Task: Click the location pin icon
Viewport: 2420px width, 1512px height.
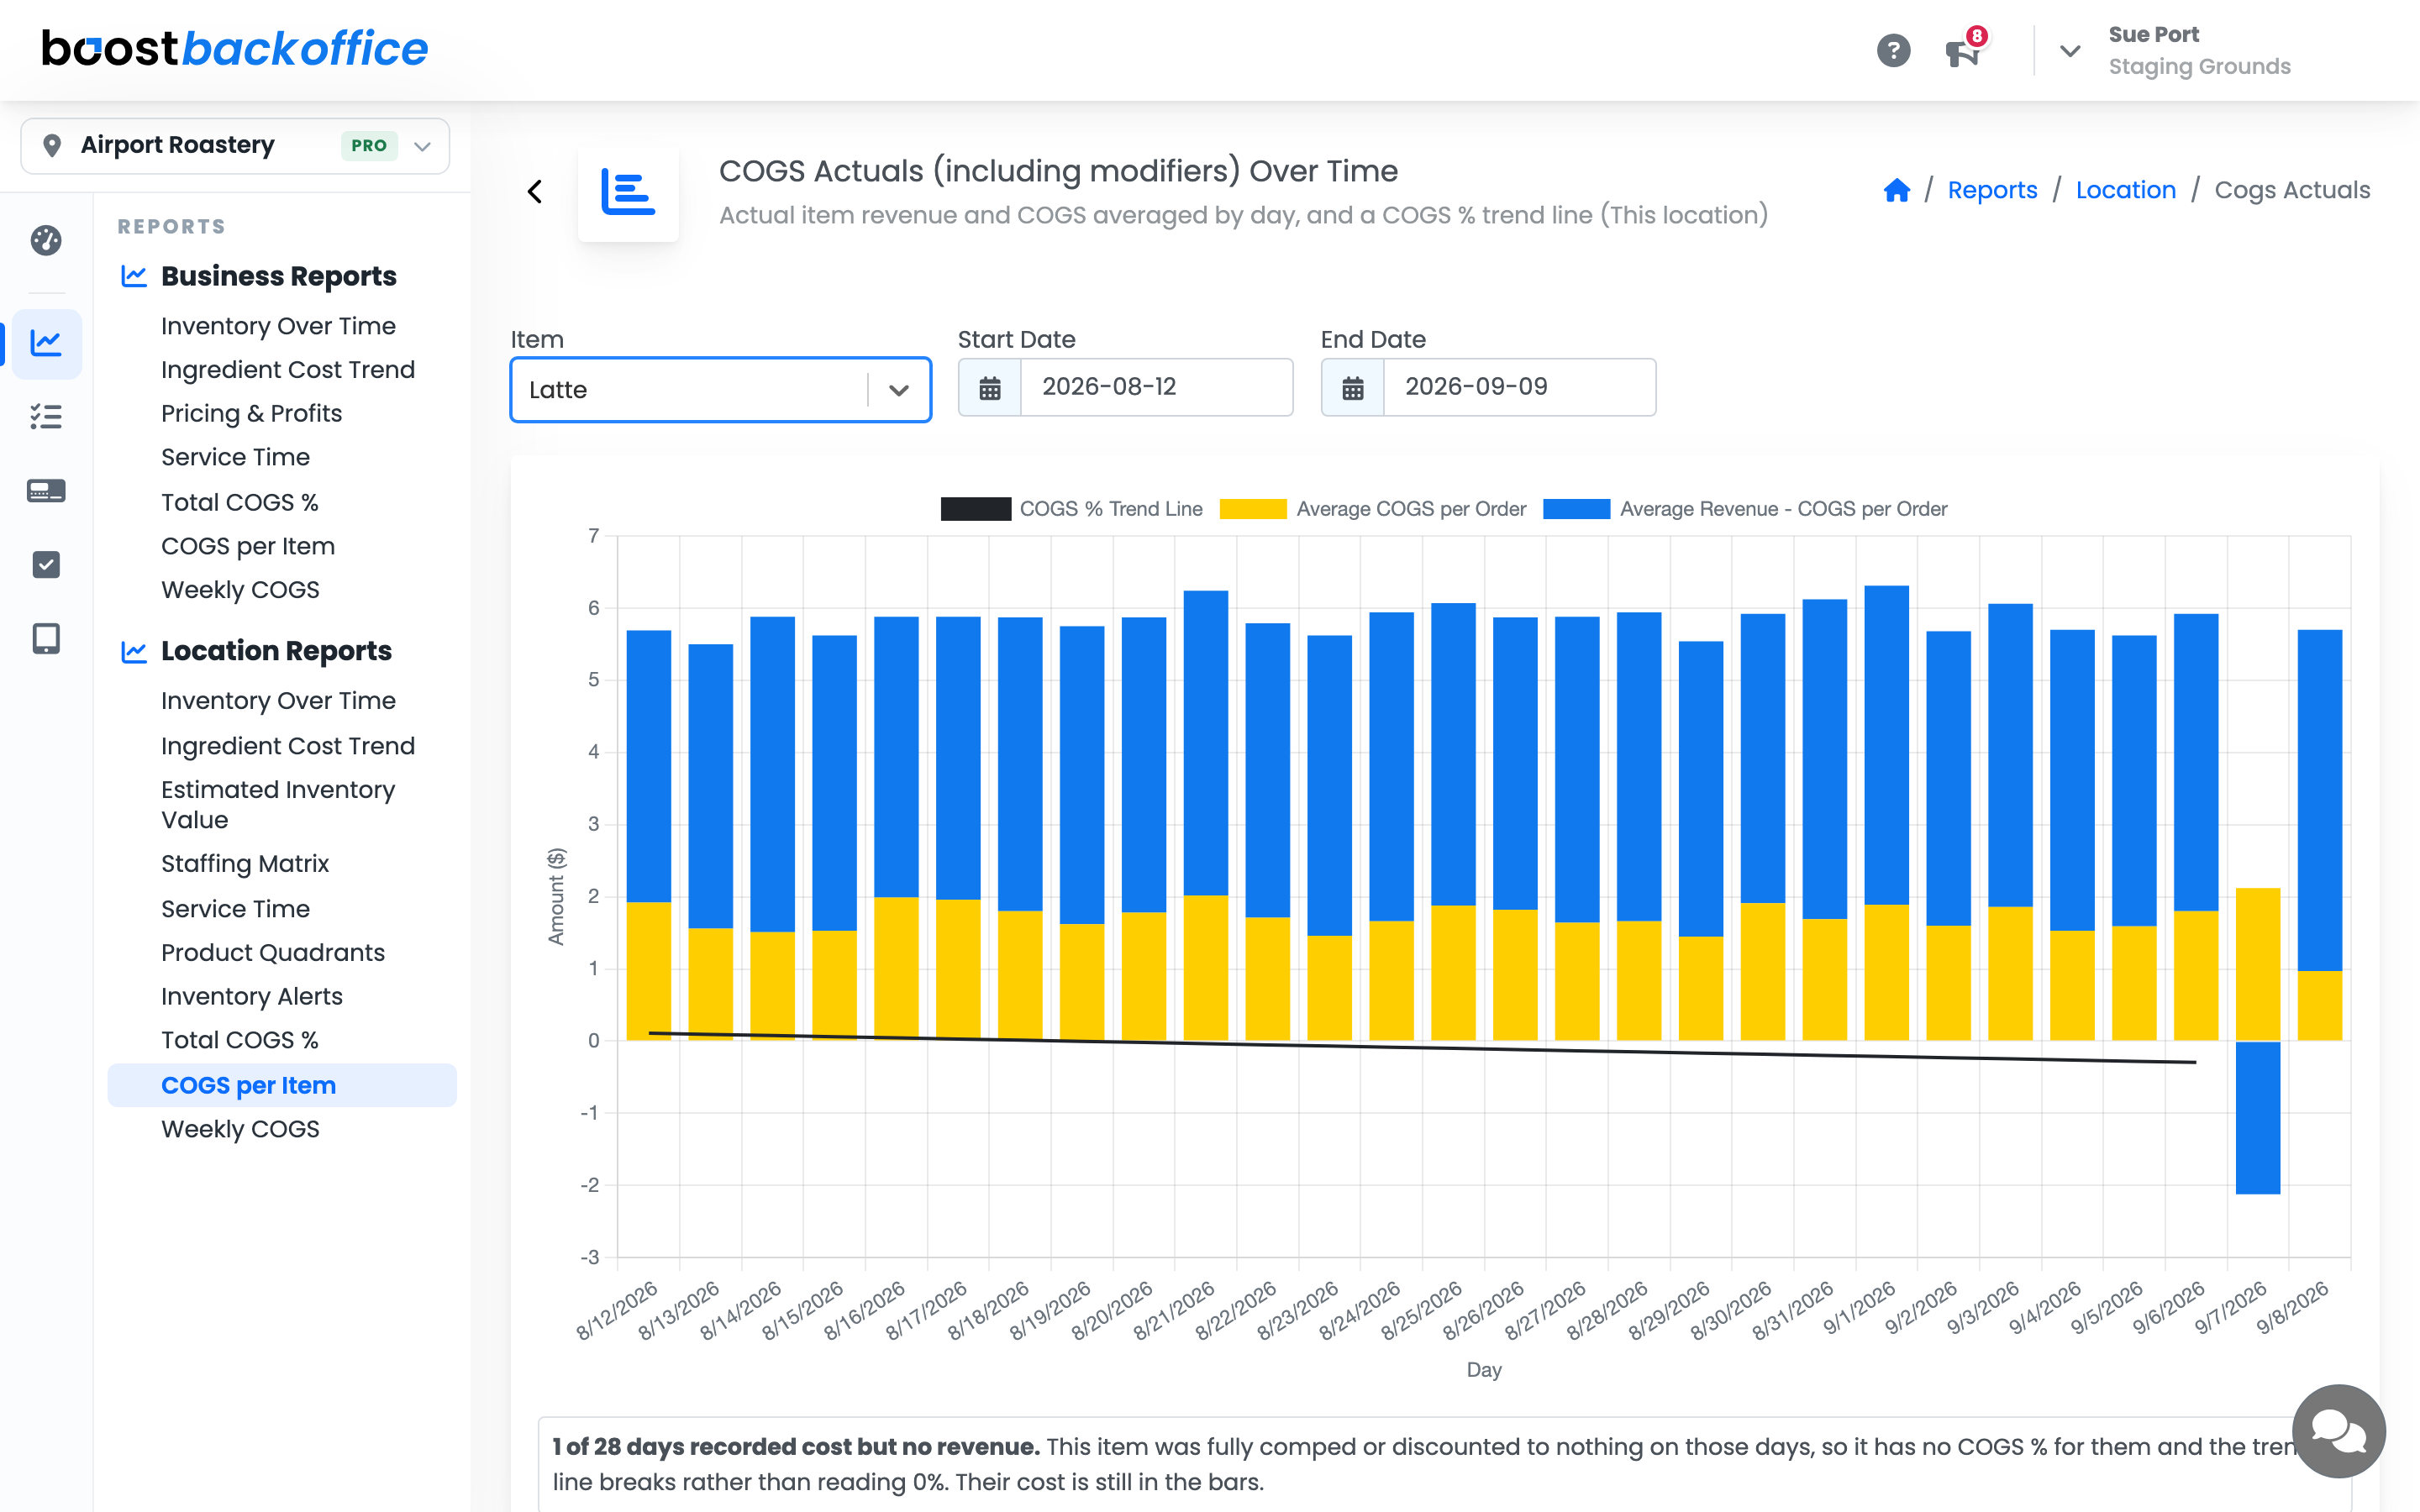Action: (x=52, y=146)
